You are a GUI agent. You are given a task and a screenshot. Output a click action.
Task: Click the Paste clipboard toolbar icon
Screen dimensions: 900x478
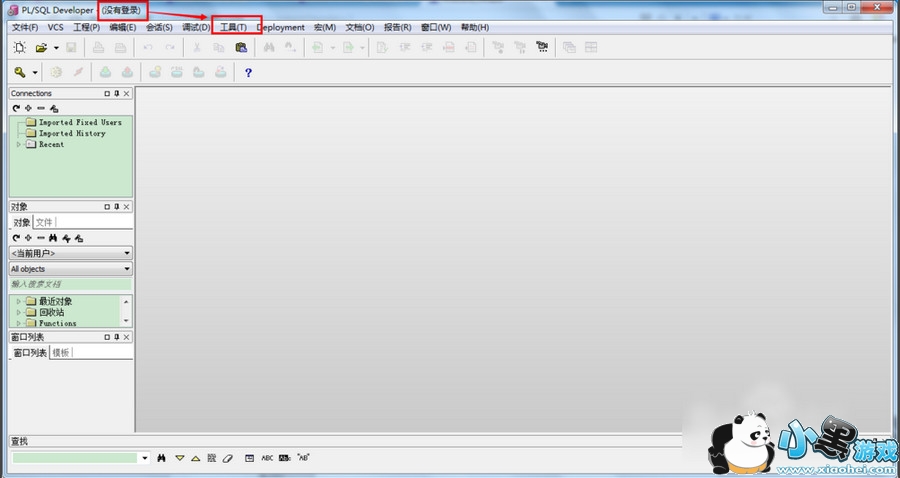pyautogui.click(x=241, y=48)
